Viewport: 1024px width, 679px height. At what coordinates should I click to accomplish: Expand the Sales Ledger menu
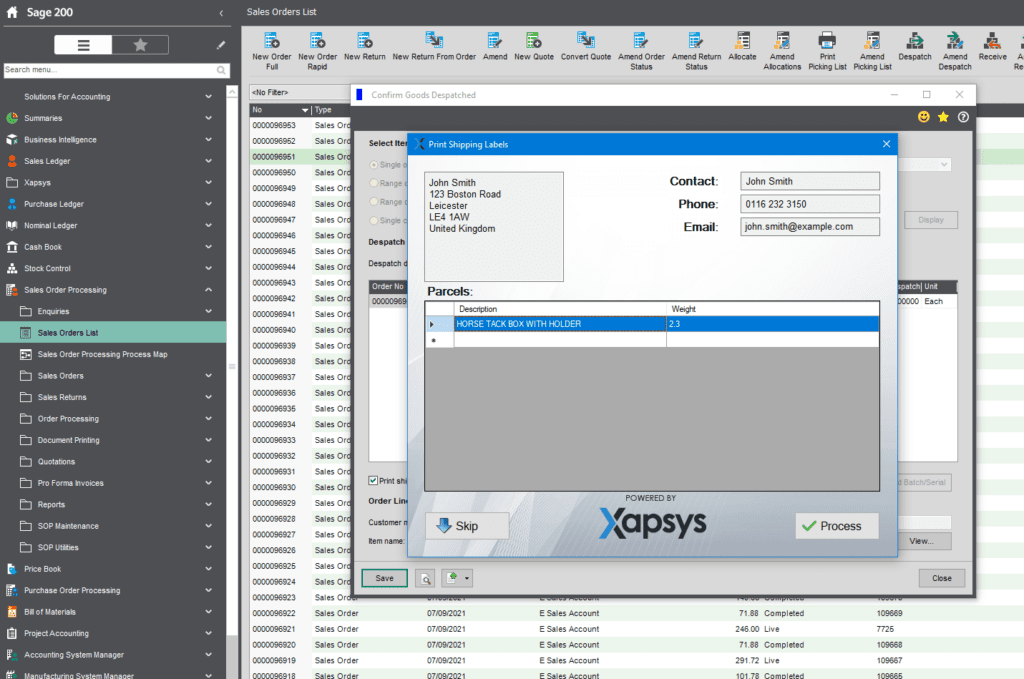[x=208, y=161]
